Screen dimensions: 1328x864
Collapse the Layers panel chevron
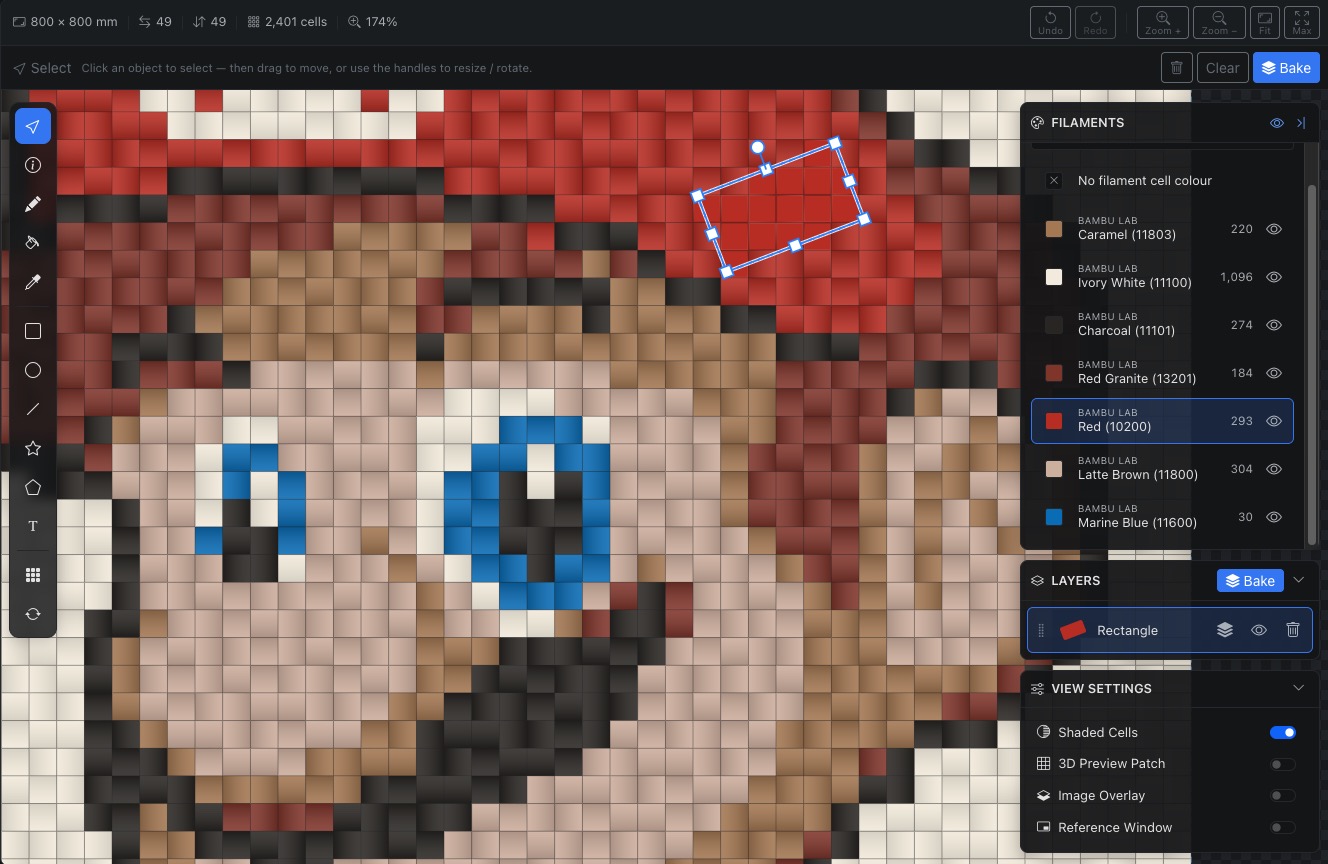pyautogui.click(x=1299, y=580)
